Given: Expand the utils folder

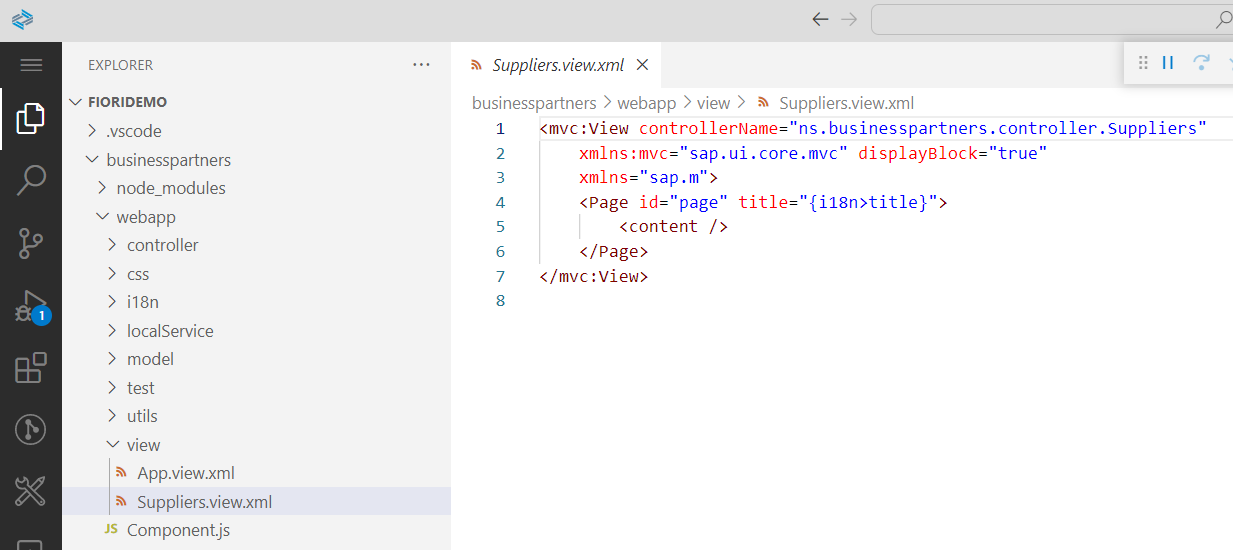Looking at the screenshot, I should (113, 416).
